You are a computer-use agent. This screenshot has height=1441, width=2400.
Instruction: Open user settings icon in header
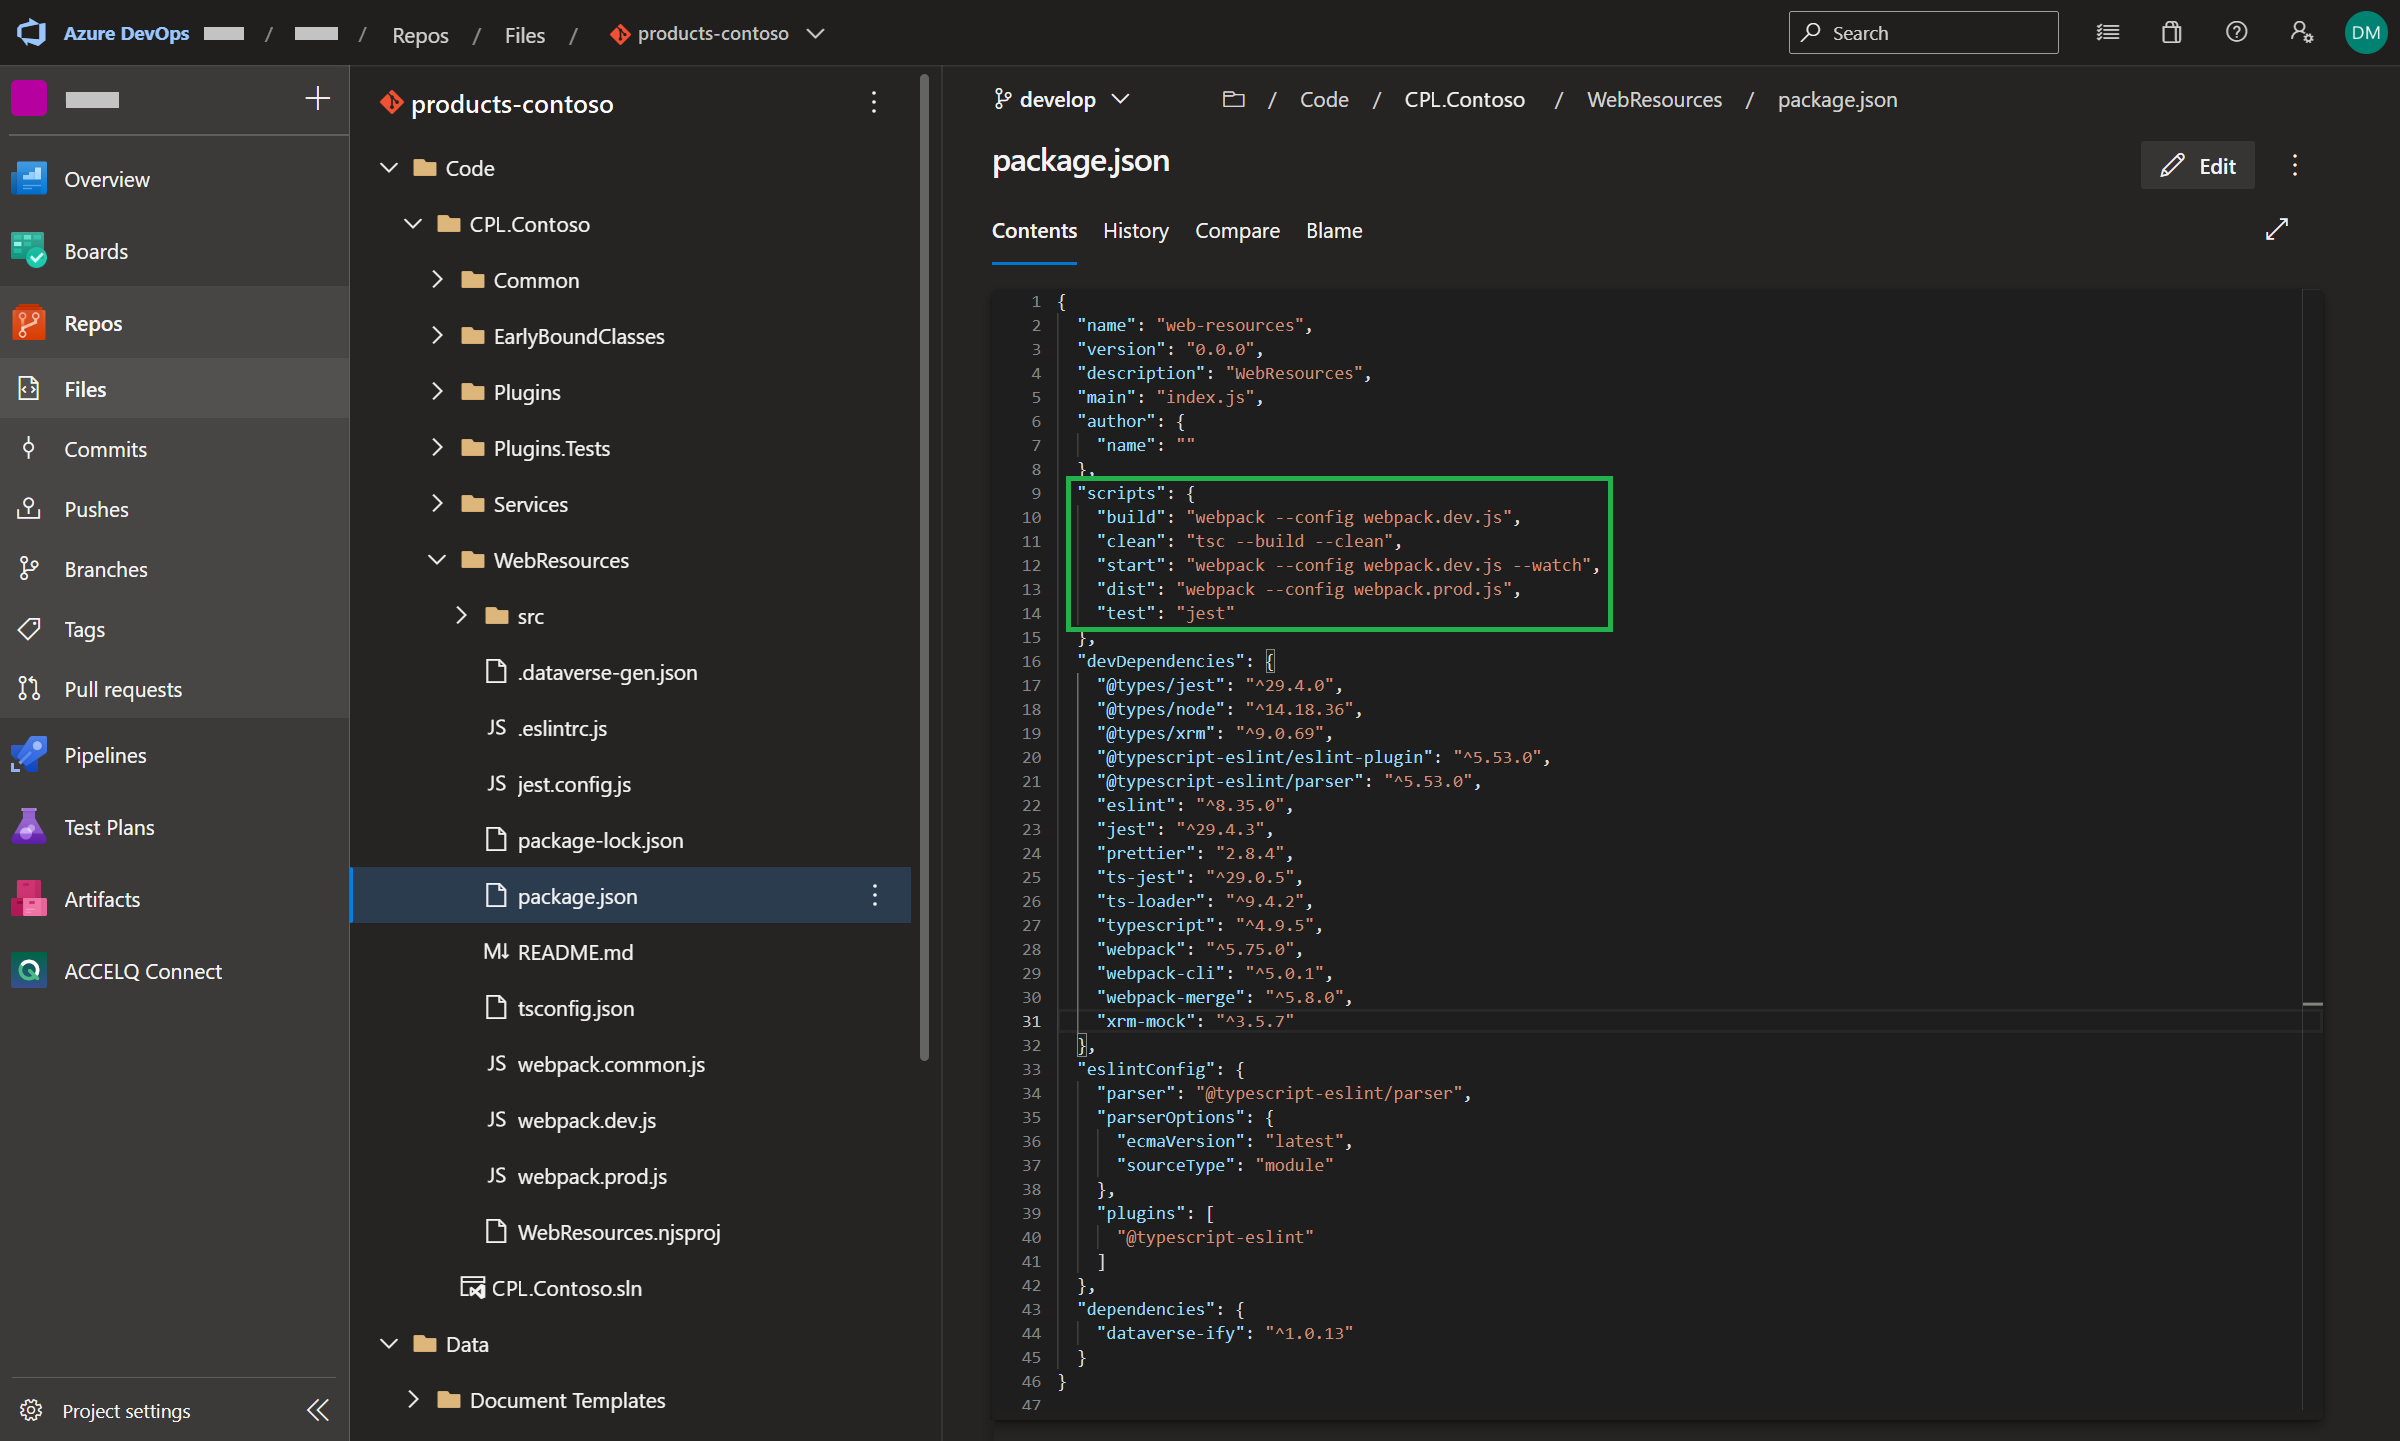[2301, 33]
